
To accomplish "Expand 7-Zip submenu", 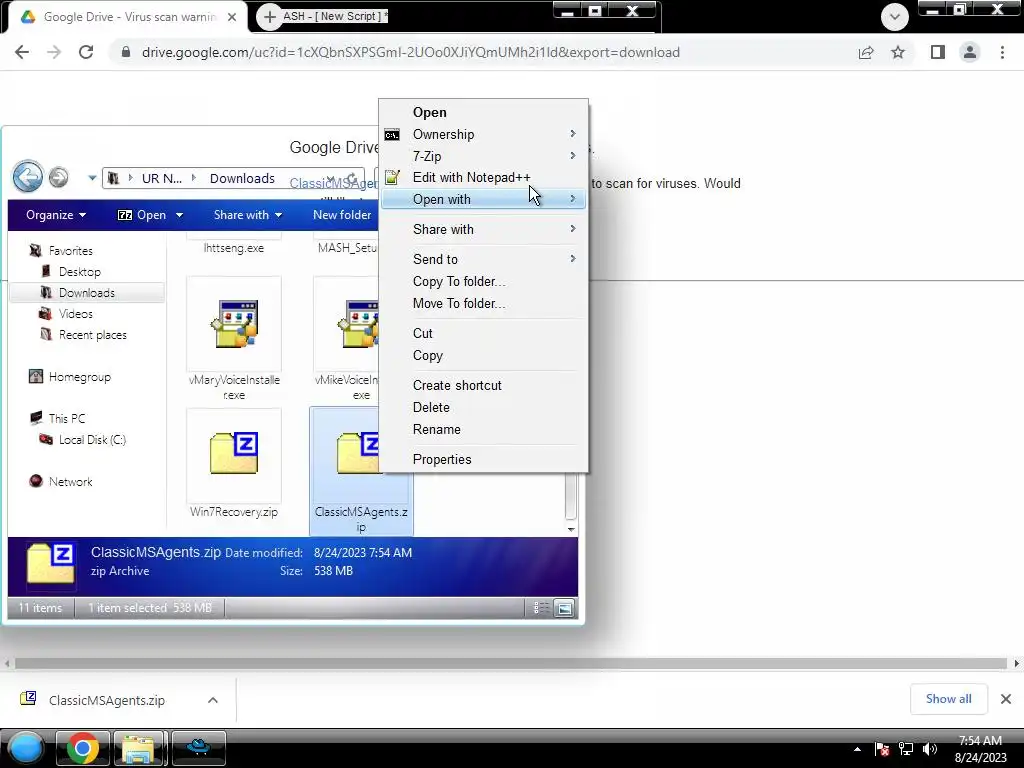I will pos(483,156).
